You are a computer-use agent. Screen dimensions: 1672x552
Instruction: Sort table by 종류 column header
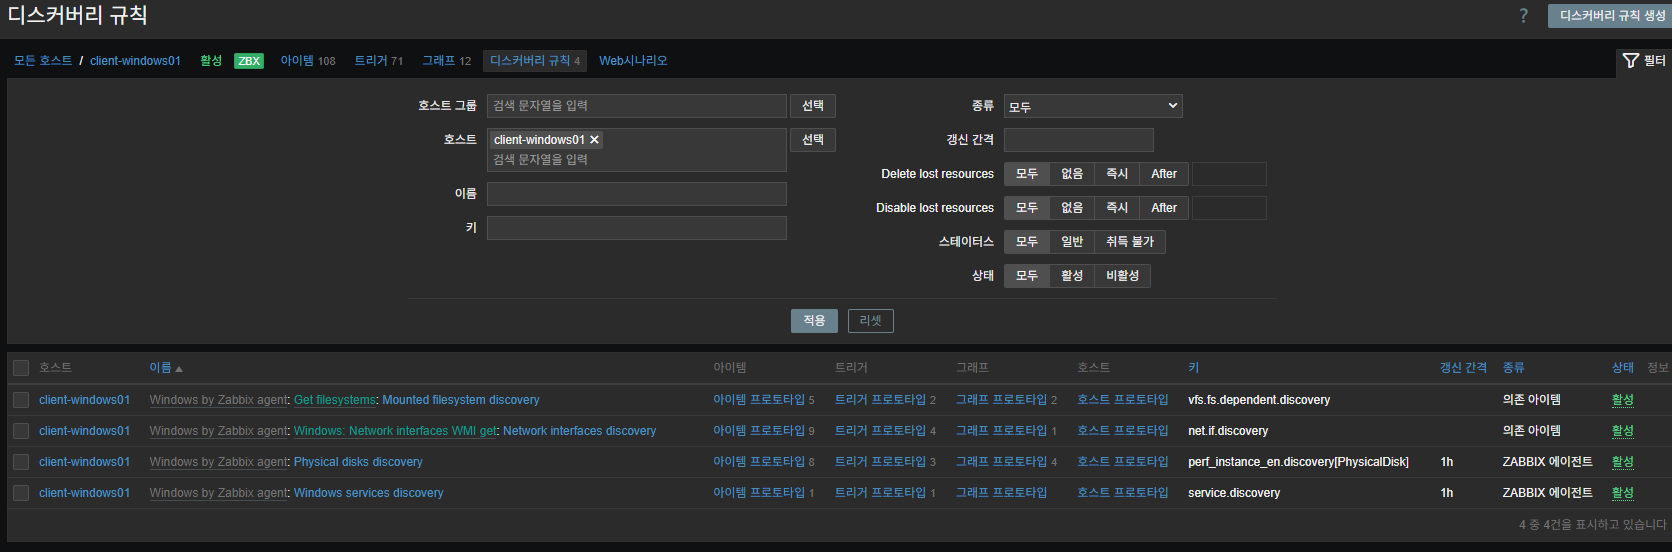coord(1514,368)
